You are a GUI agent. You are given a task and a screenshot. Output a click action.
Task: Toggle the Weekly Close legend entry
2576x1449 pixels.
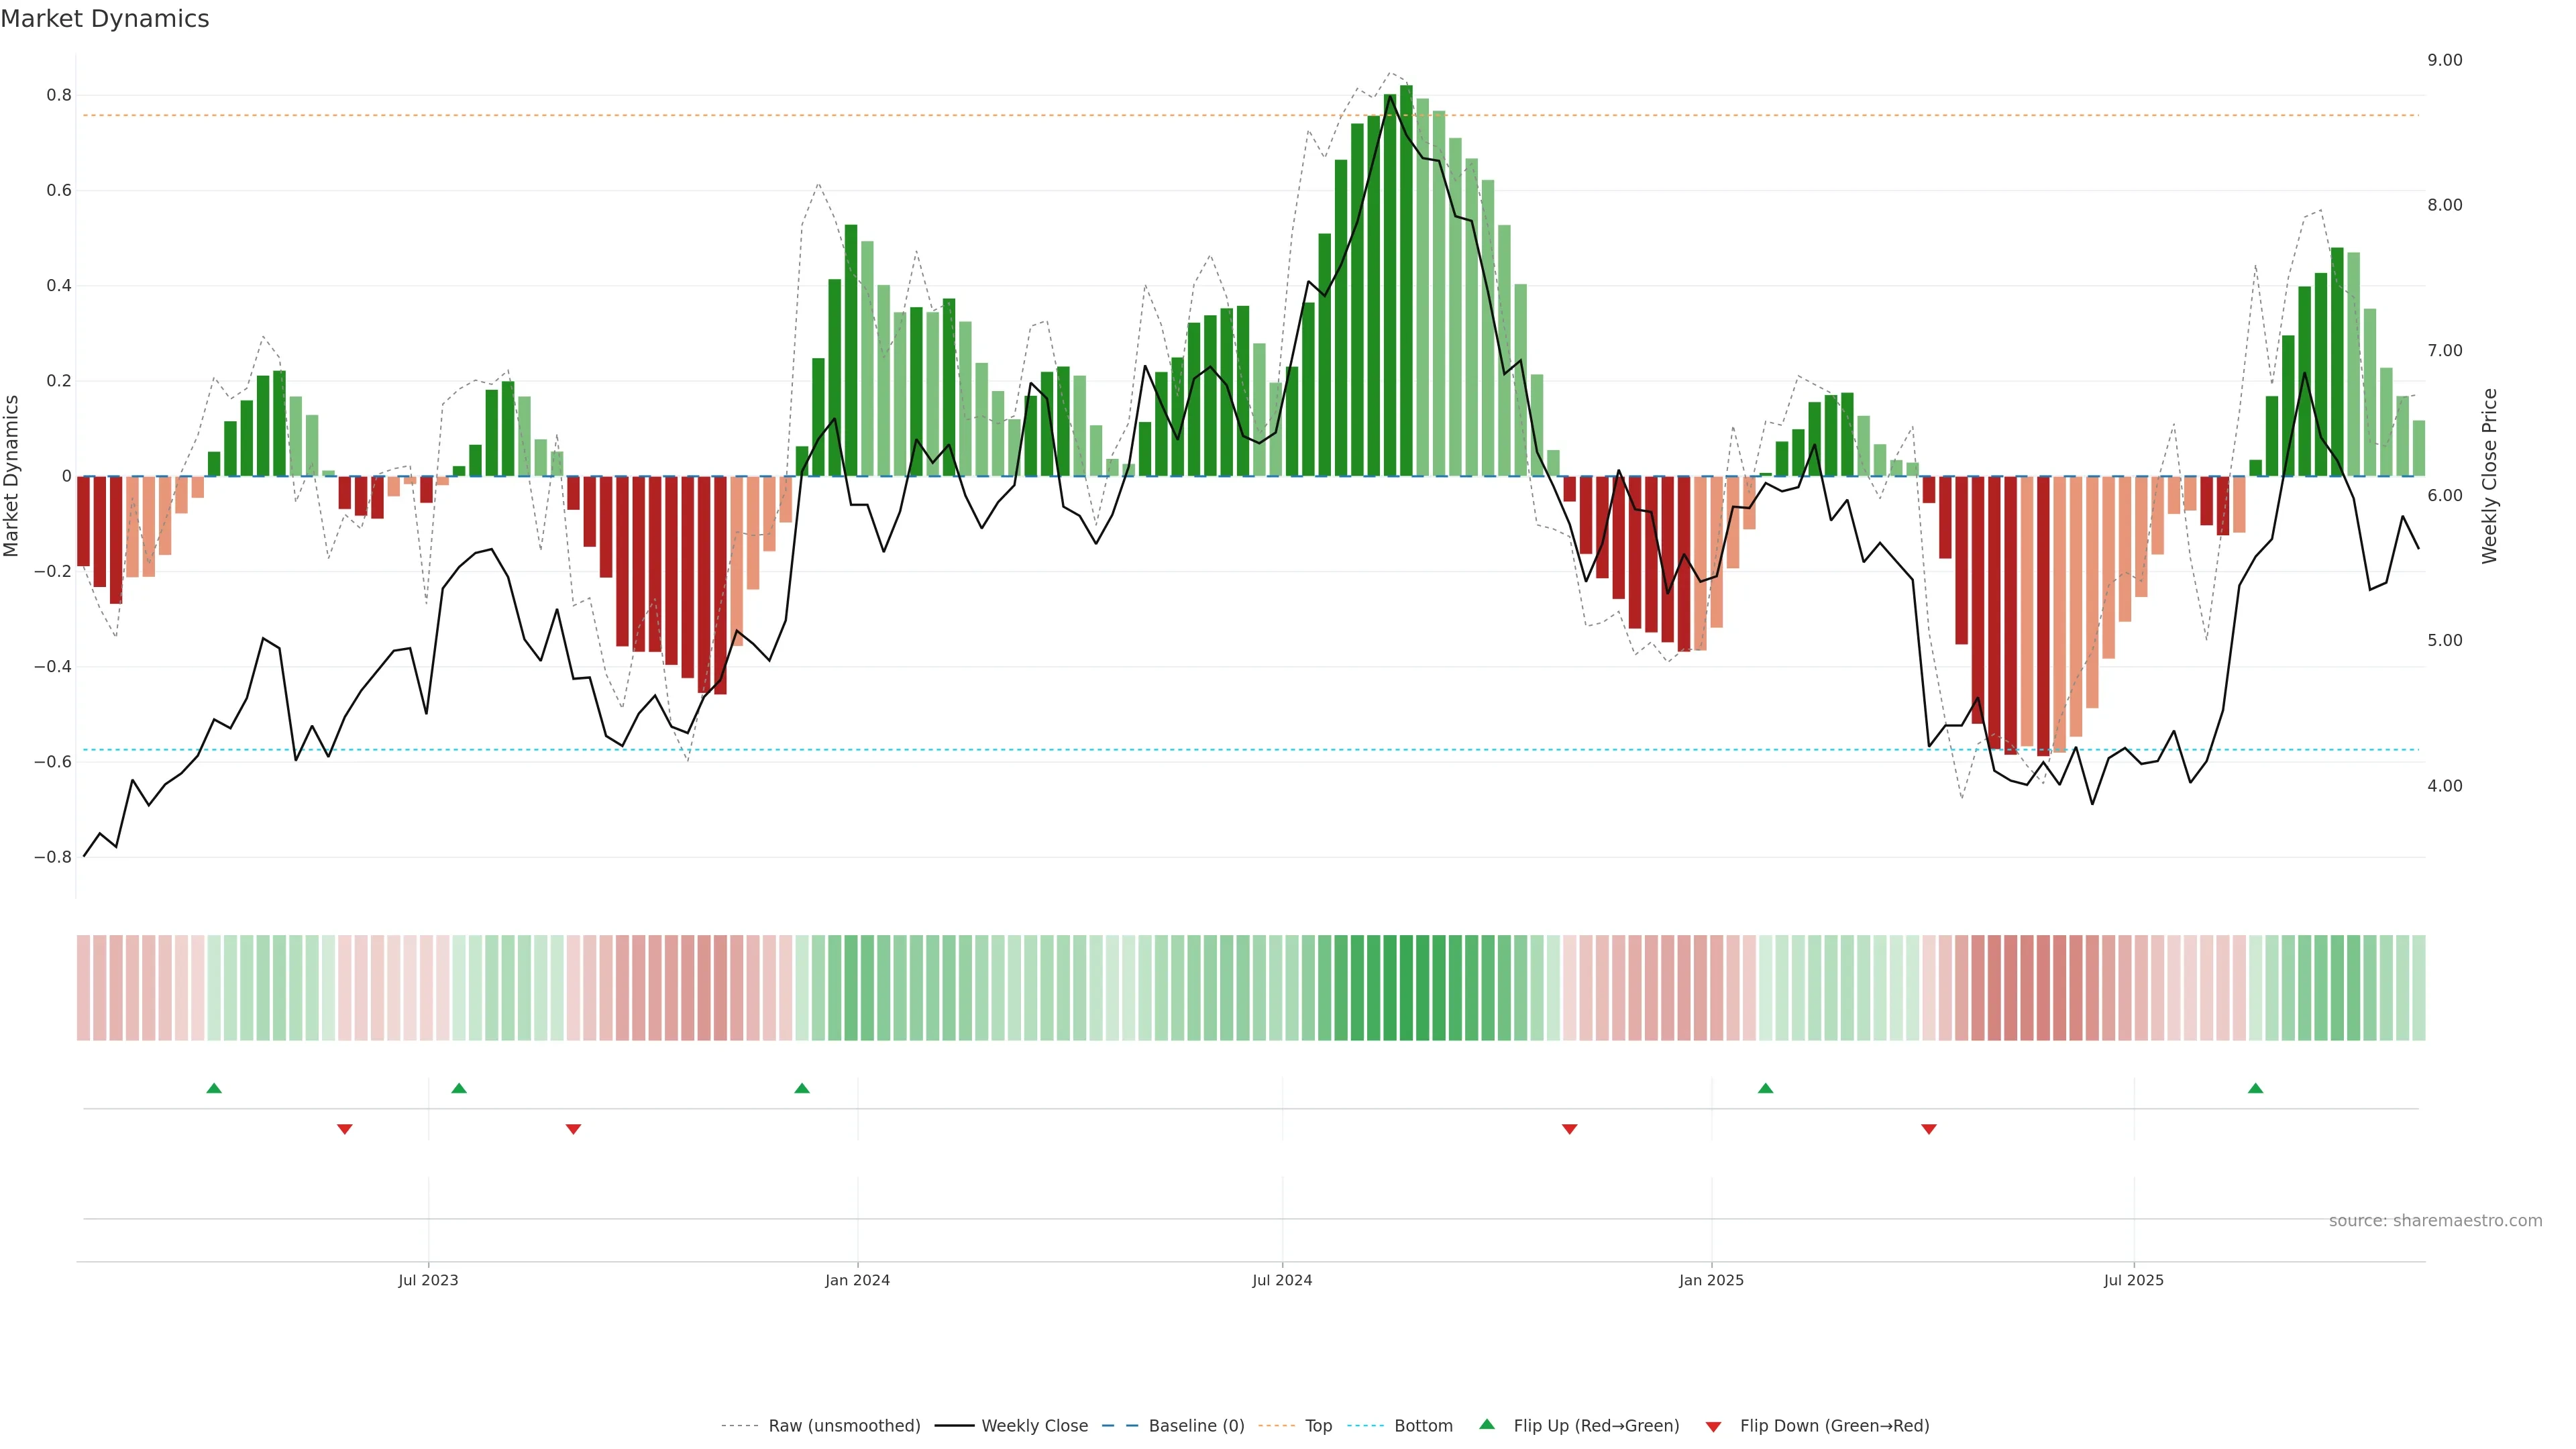click(1034, 1425)
